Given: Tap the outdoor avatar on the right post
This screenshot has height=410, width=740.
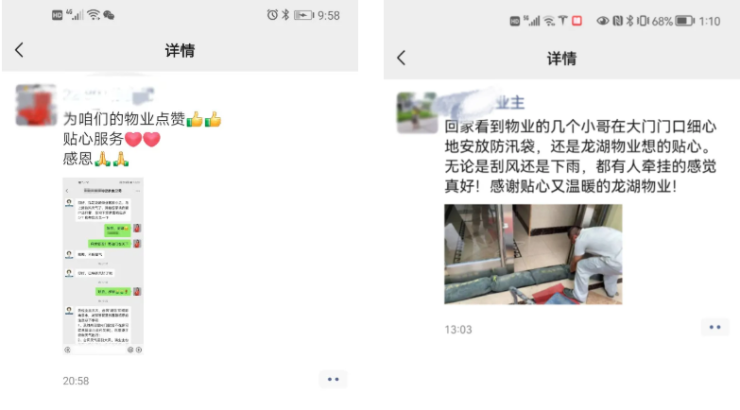Looking at the screenshot, I should coord(417,113).
